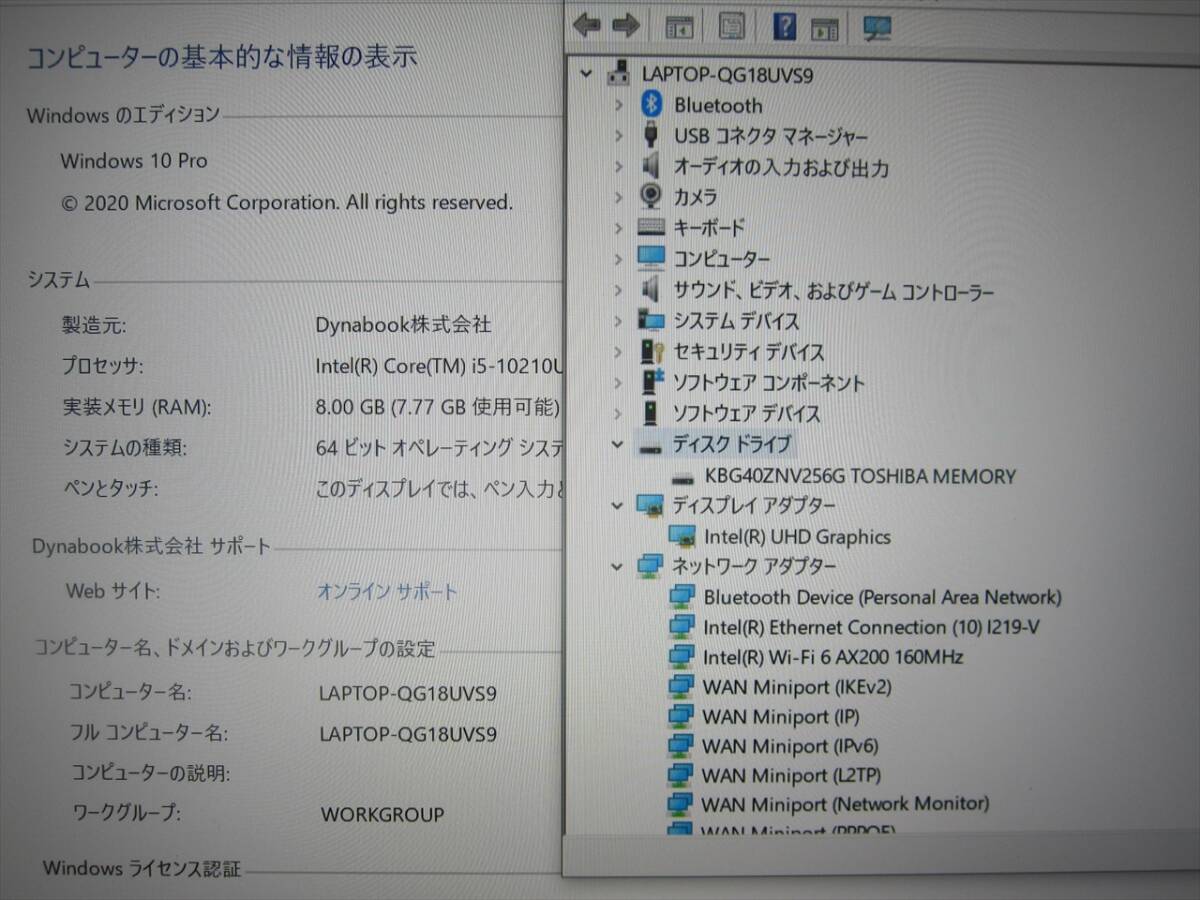The image size is (1200, 900).
Task: Click the Windows 10 Pro edition text
Action: pyautogui.click(x=134, y=161)
